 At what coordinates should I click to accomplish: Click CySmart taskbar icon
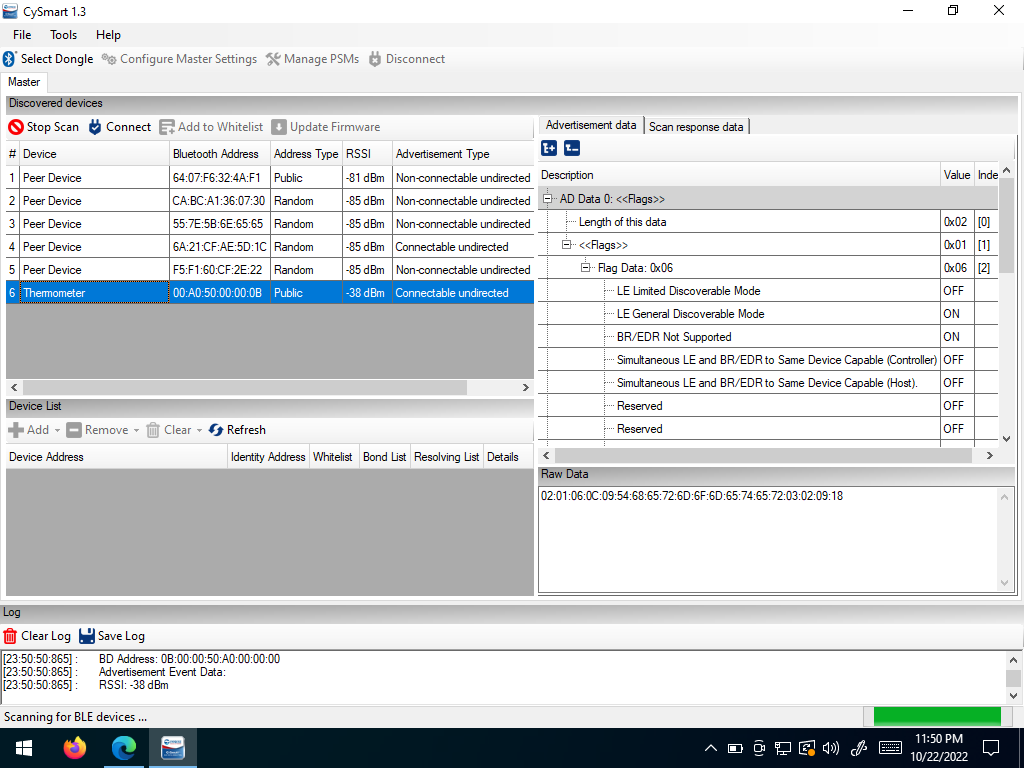[x=172, y=748]
